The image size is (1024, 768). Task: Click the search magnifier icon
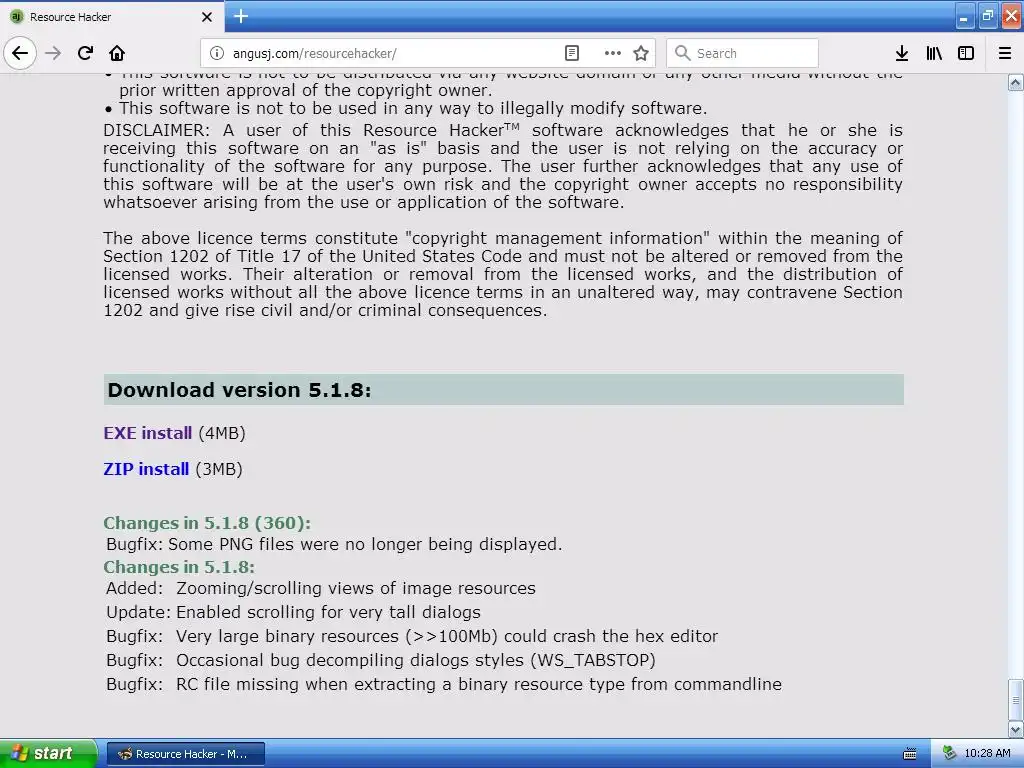click(x=682, y=53)
